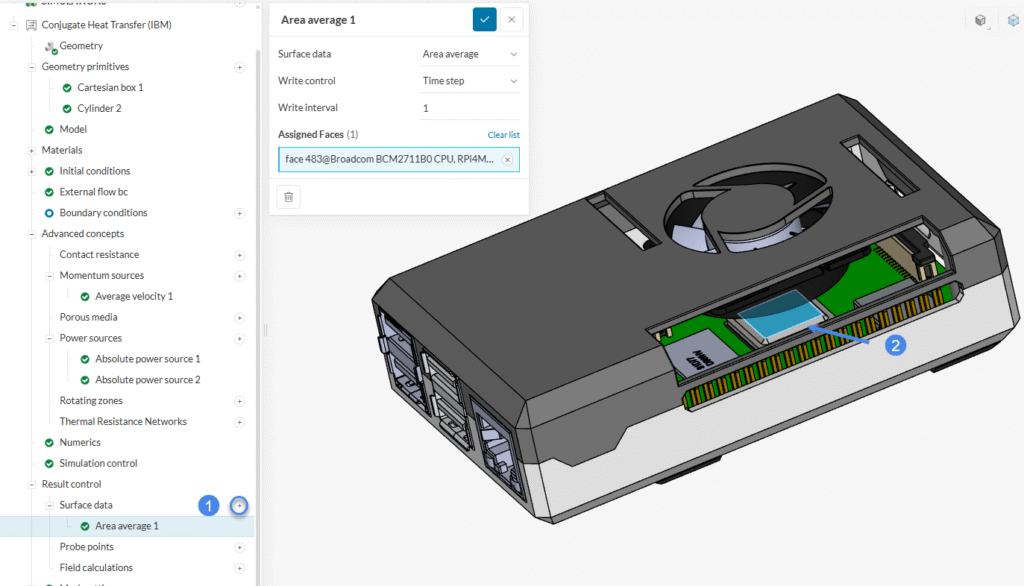Select Simulation control in the tree
The image size is (1024, 586).
pos(98,463)
